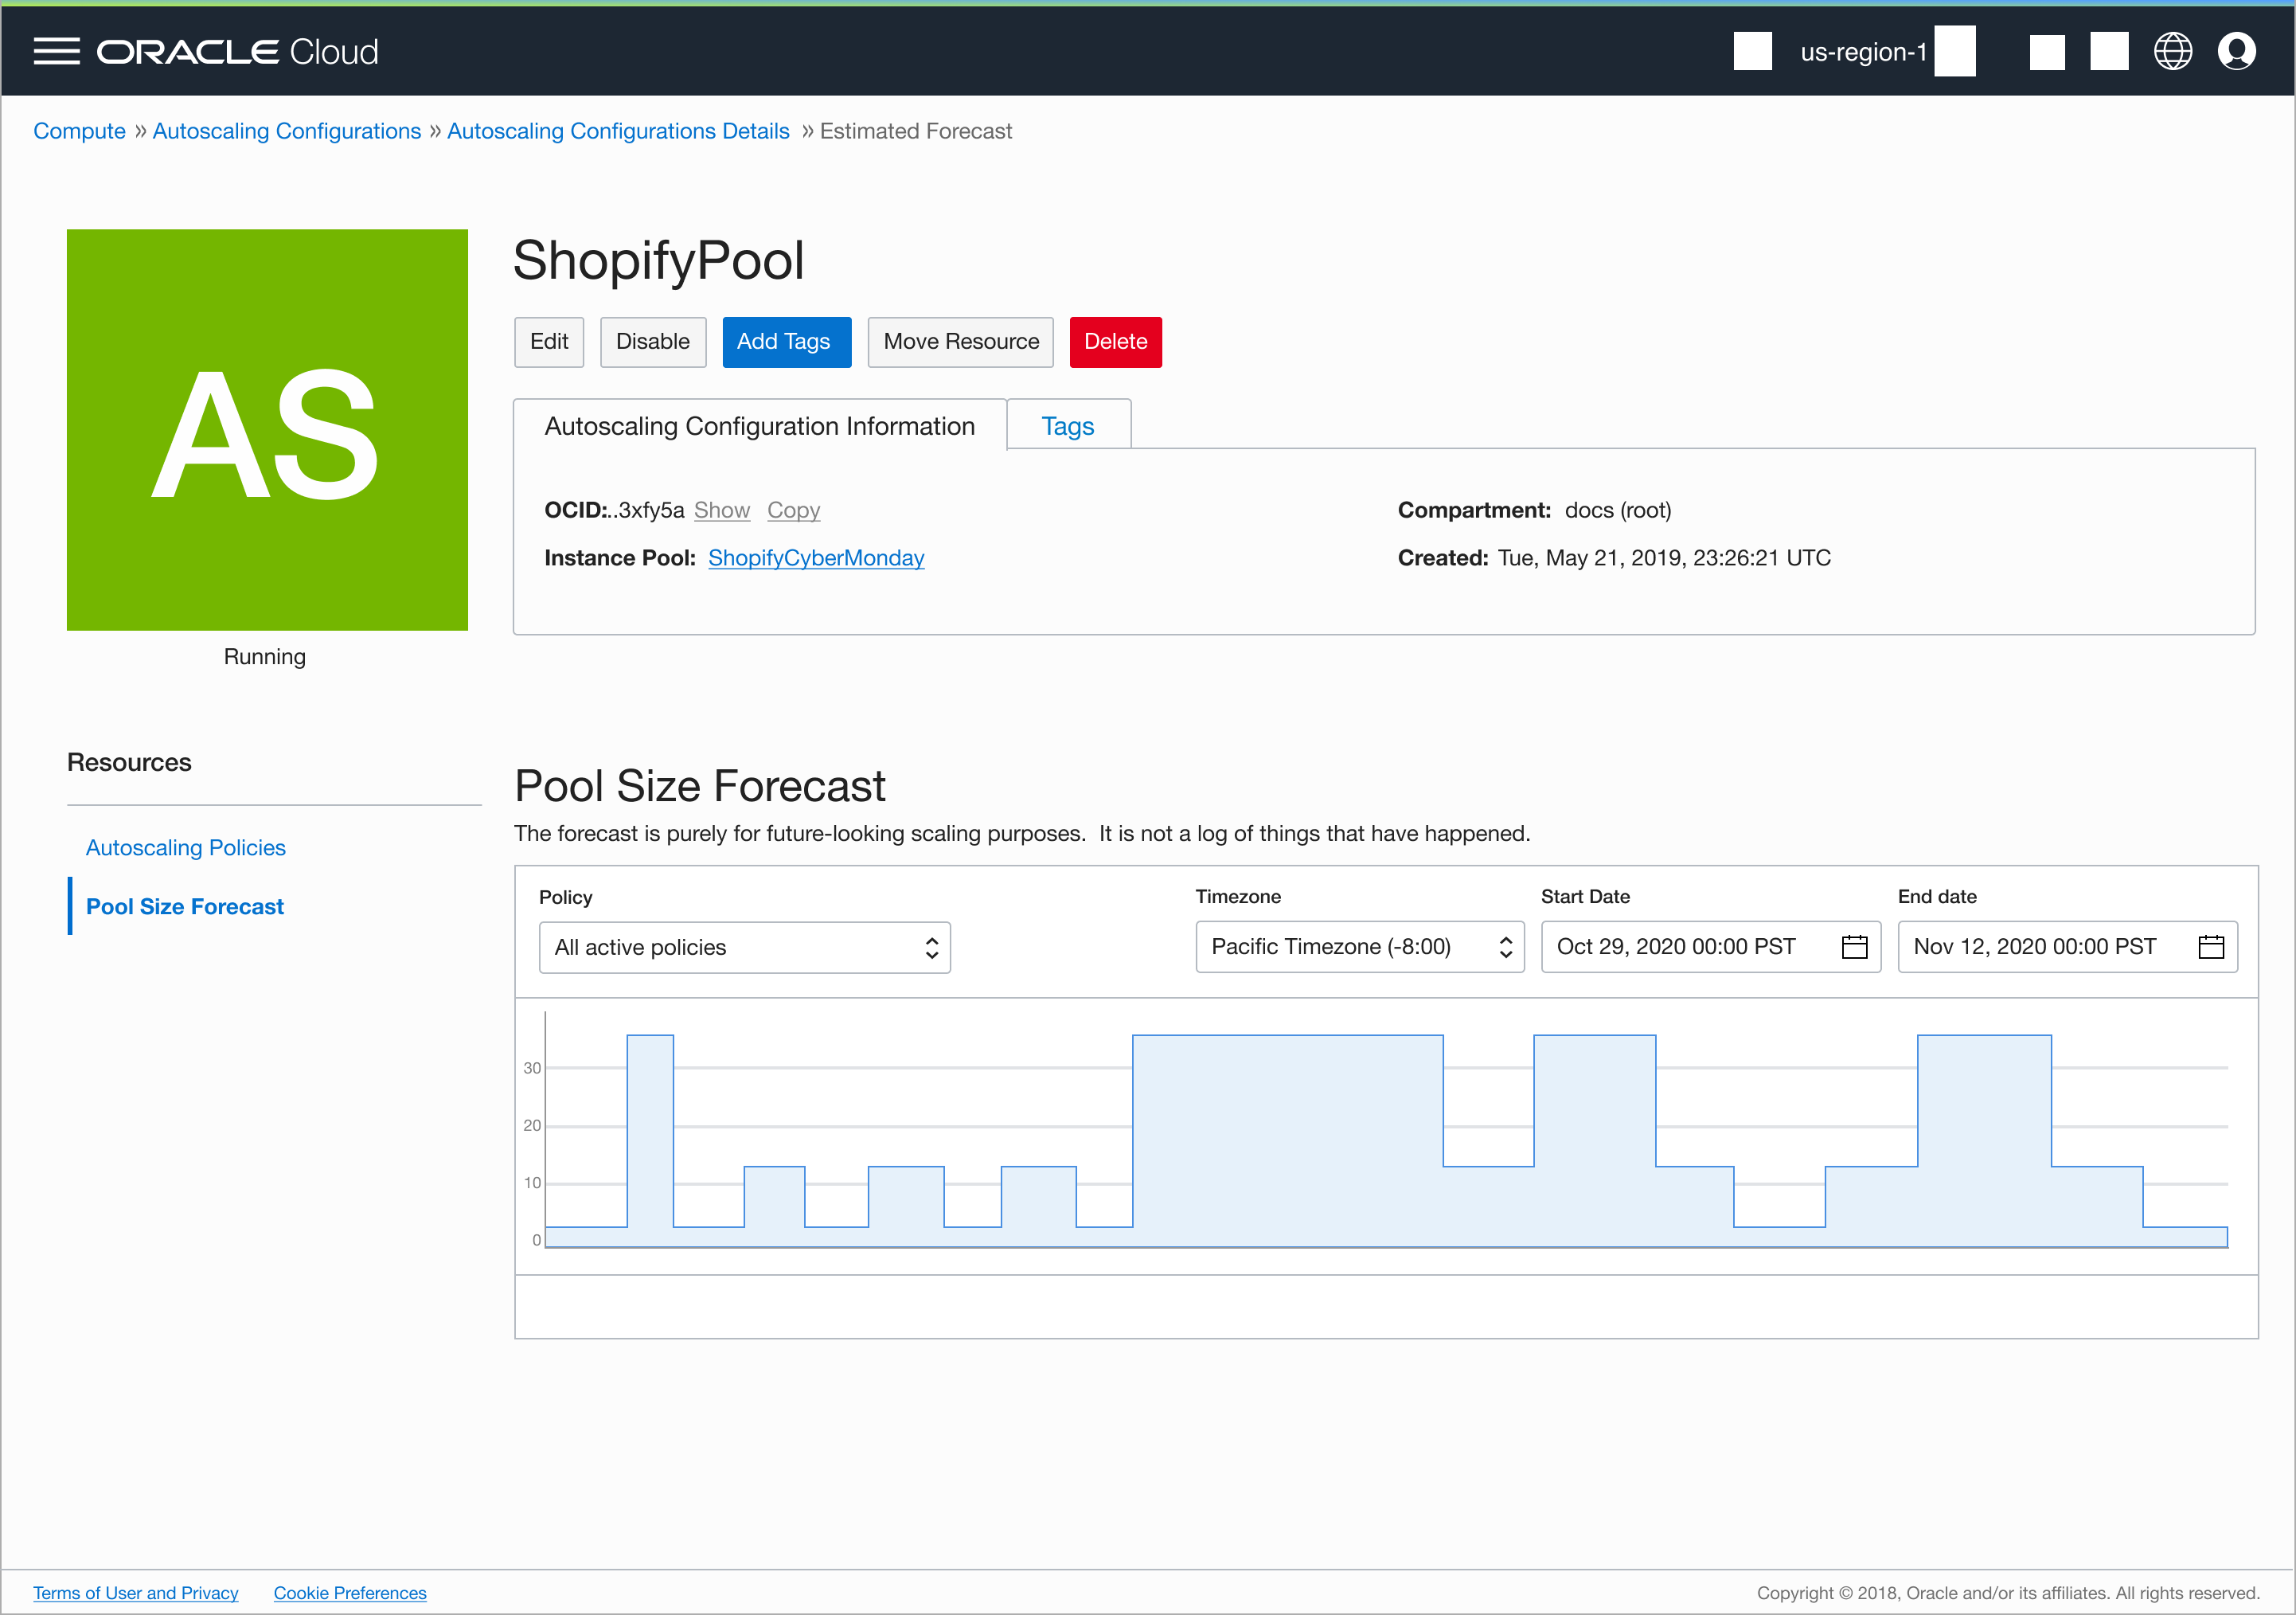Screen dimensions: 2296x1615
Task: Click the End date field Nov 12, 2020
Action: coord(2067,946)
